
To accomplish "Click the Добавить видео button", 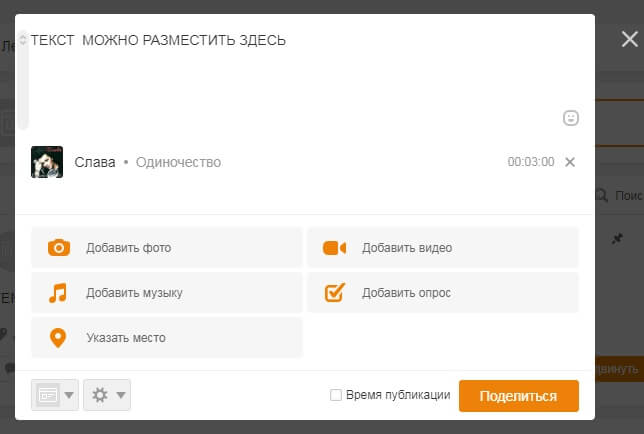I will click(x=443, y=248).
